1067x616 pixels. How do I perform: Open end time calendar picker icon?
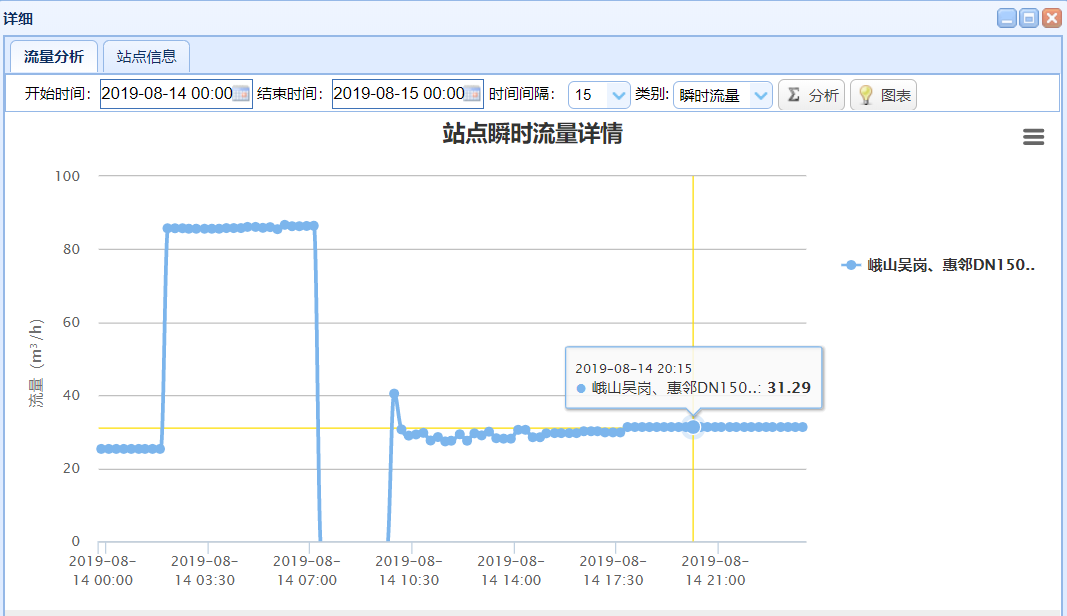point(473,94)
